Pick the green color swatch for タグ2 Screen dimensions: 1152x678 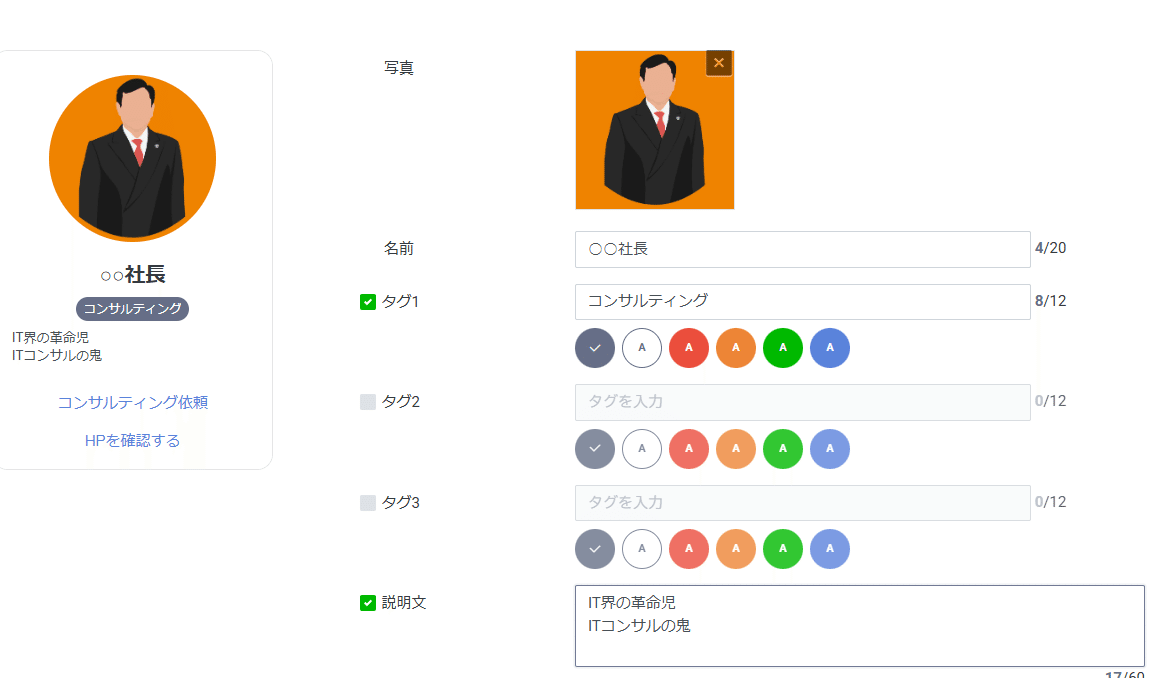tap(783, 448)
